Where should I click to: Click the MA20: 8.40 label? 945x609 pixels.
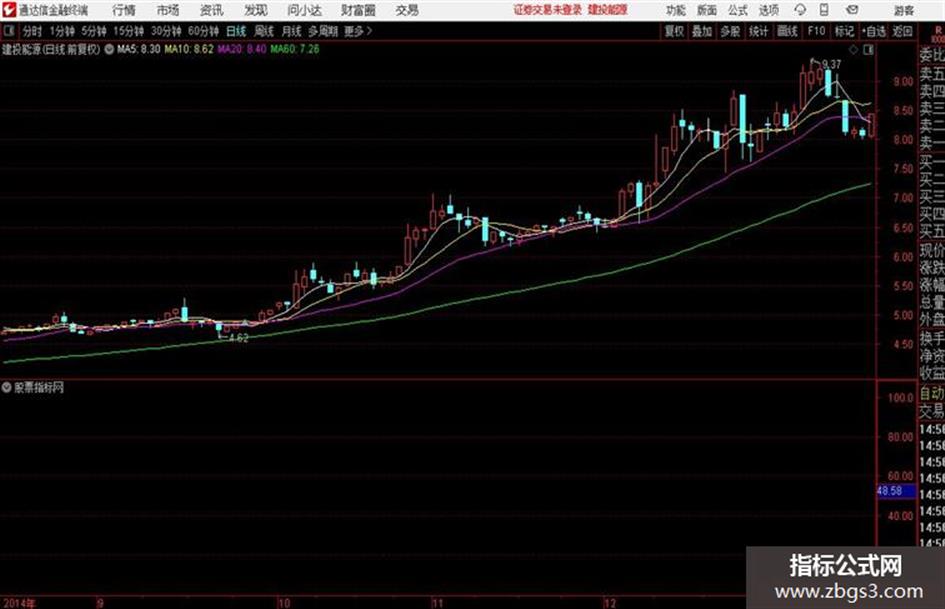pyautogui.click(x=242, y=49)
